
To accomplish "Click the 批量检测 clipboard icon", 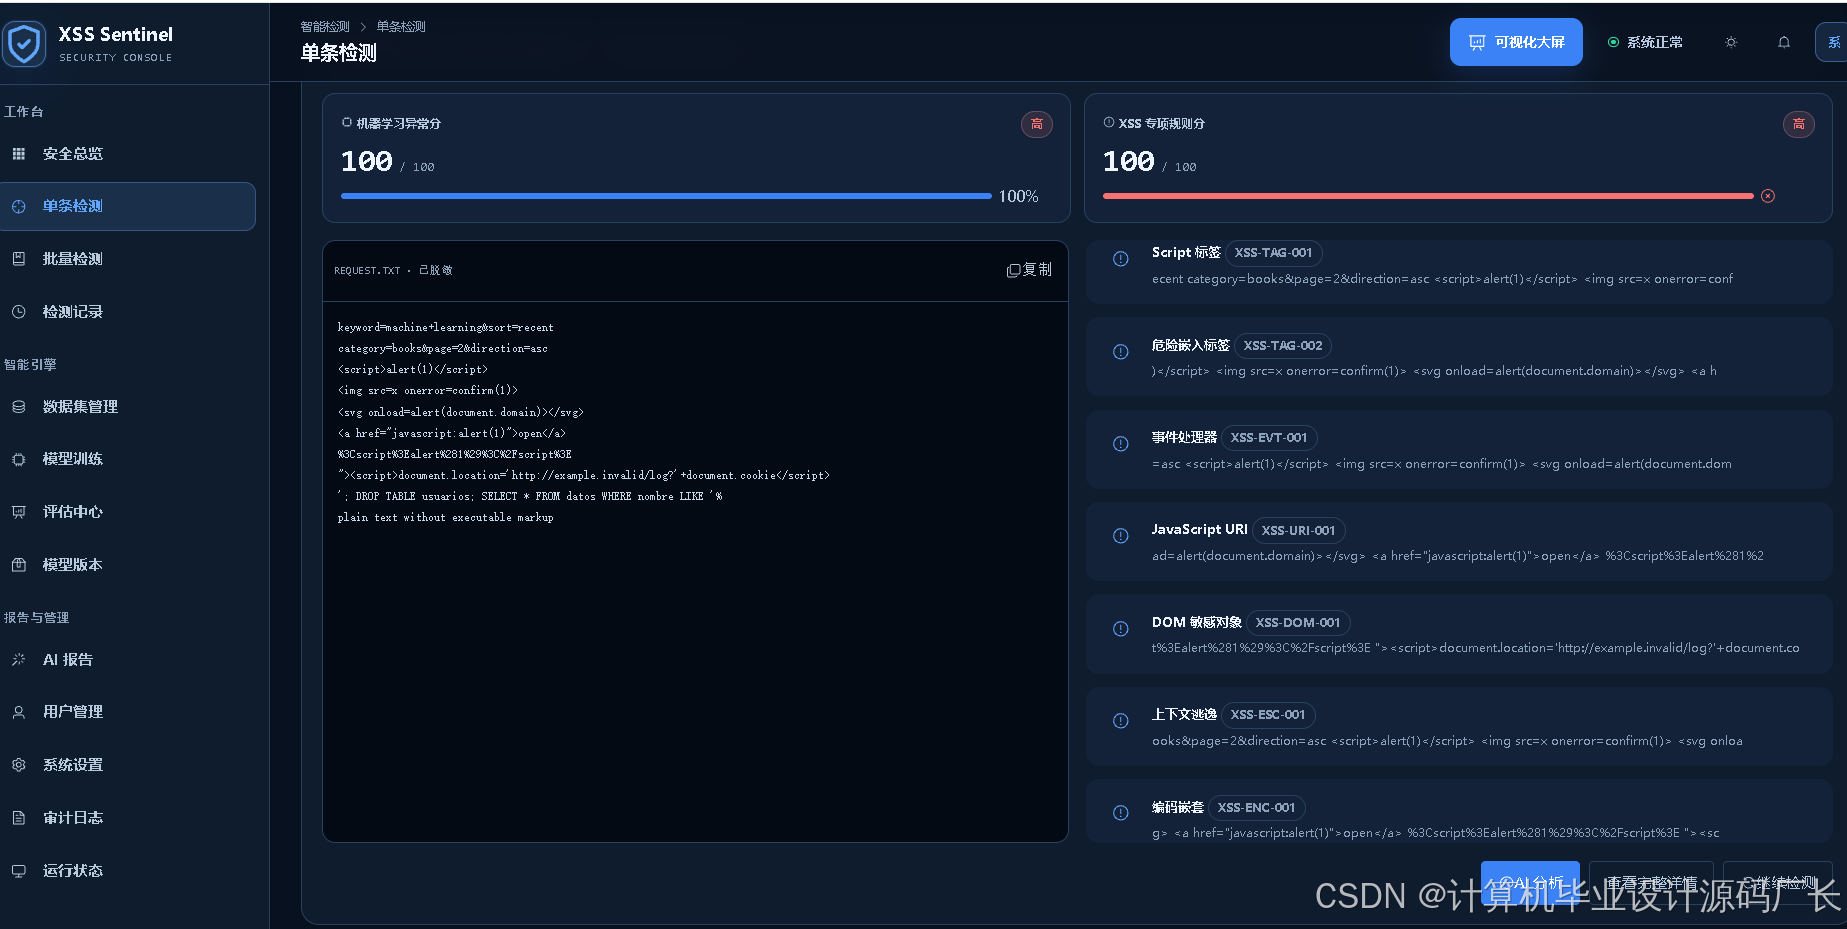I will (x=18, y=259).
